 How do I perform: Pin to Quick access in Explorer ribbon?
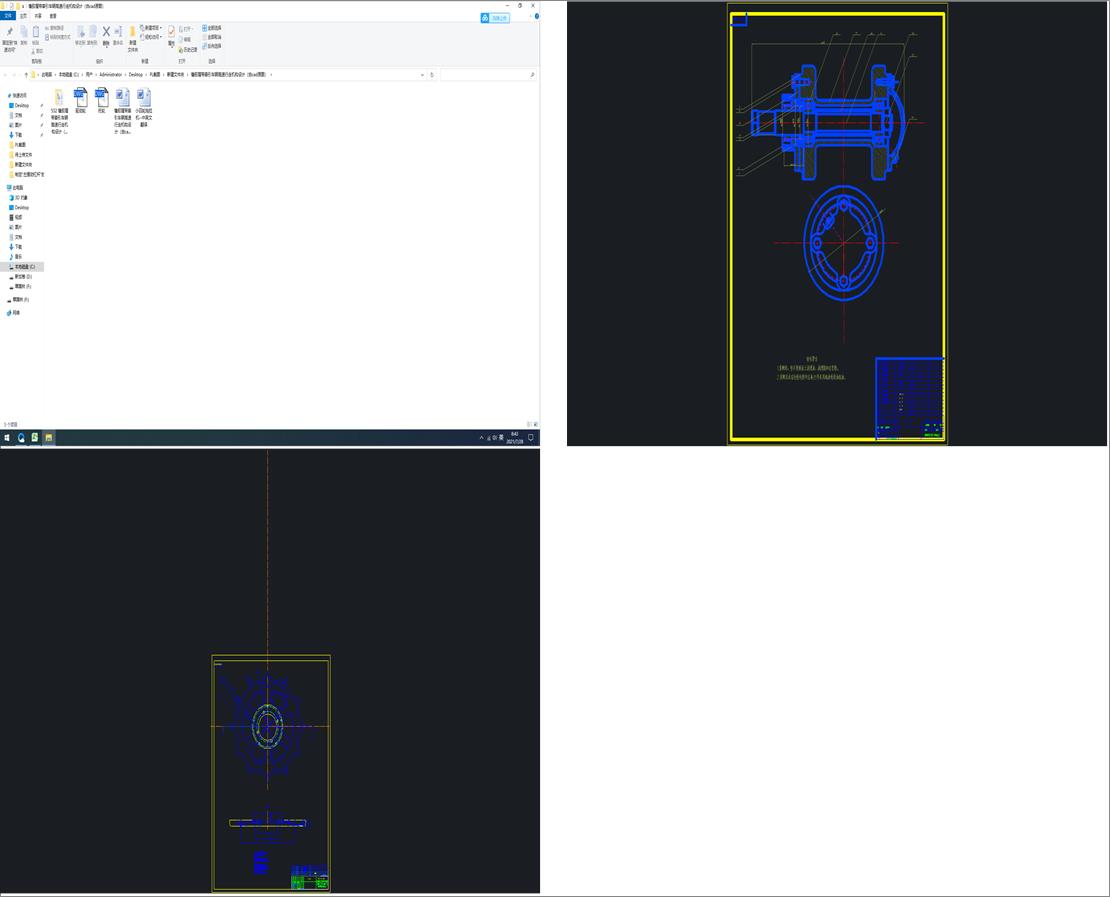point(9,40)
